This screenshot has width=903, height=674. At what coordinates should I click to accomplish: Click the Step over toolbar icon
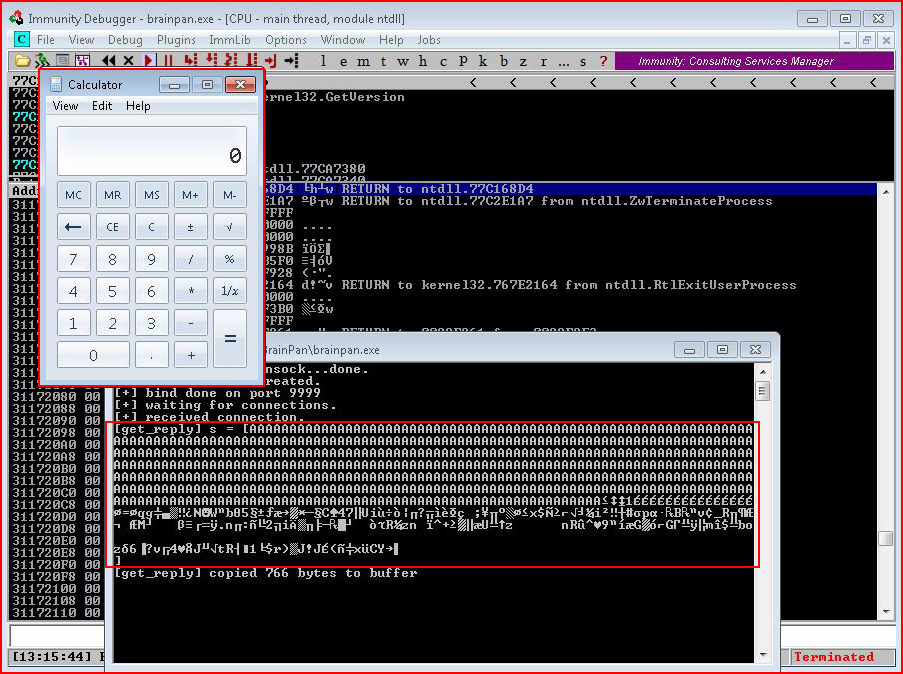click(211, 60)
